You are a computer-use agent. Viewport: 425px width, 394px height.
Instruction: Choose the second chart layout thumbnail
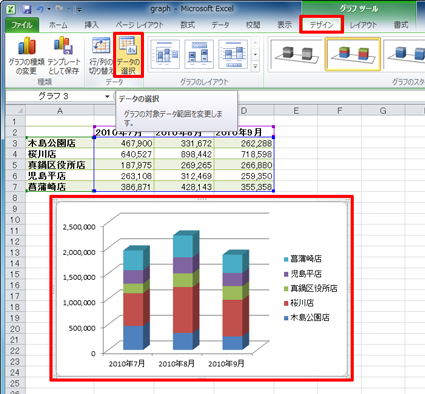click(199, 54)
